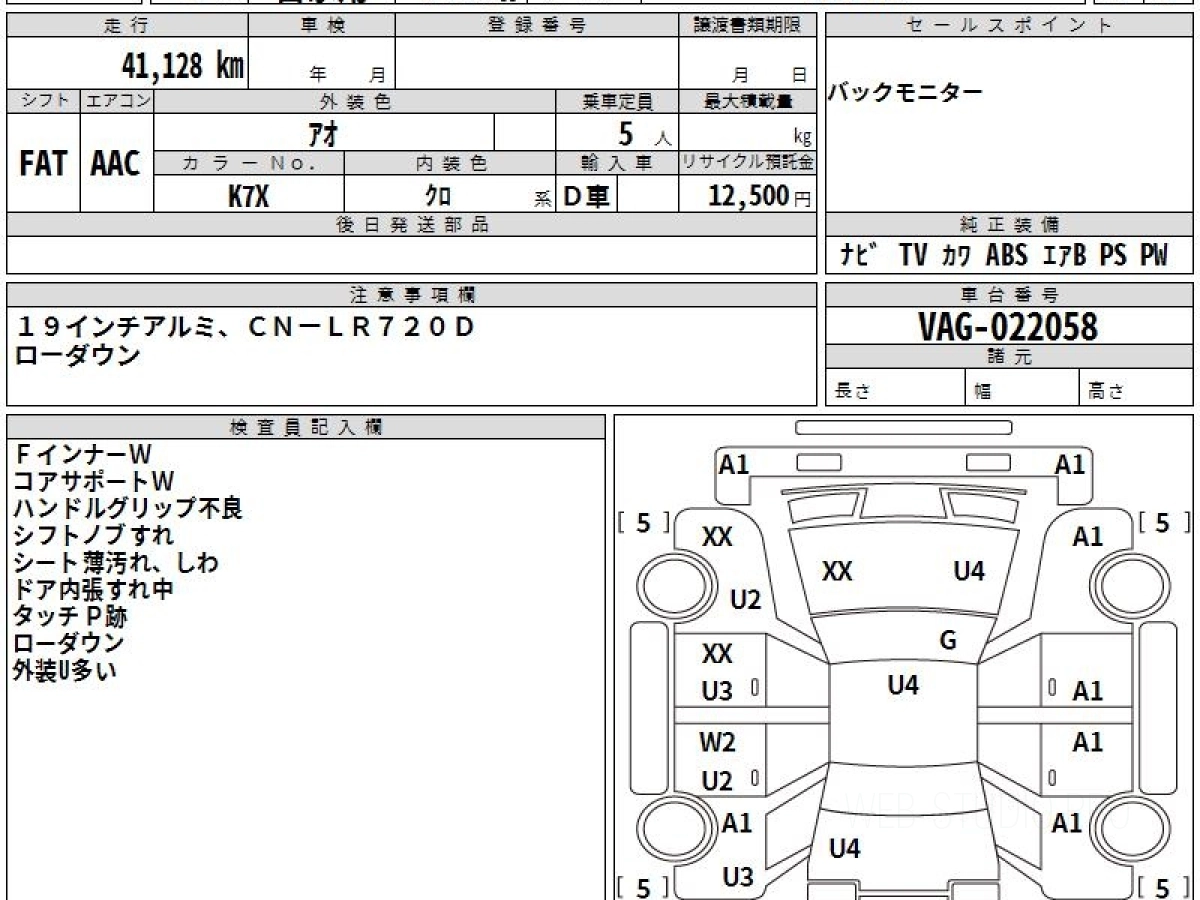1200x900 pixels.
Task: Click the AAC air conditioner value
Action: [116, 163]
